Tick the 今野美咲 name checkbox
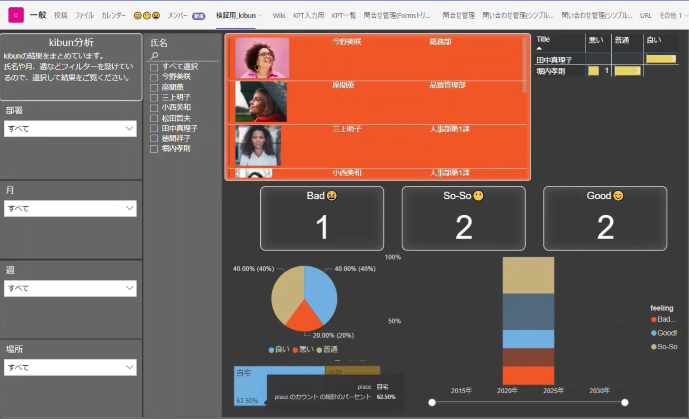 click(154, 76)
